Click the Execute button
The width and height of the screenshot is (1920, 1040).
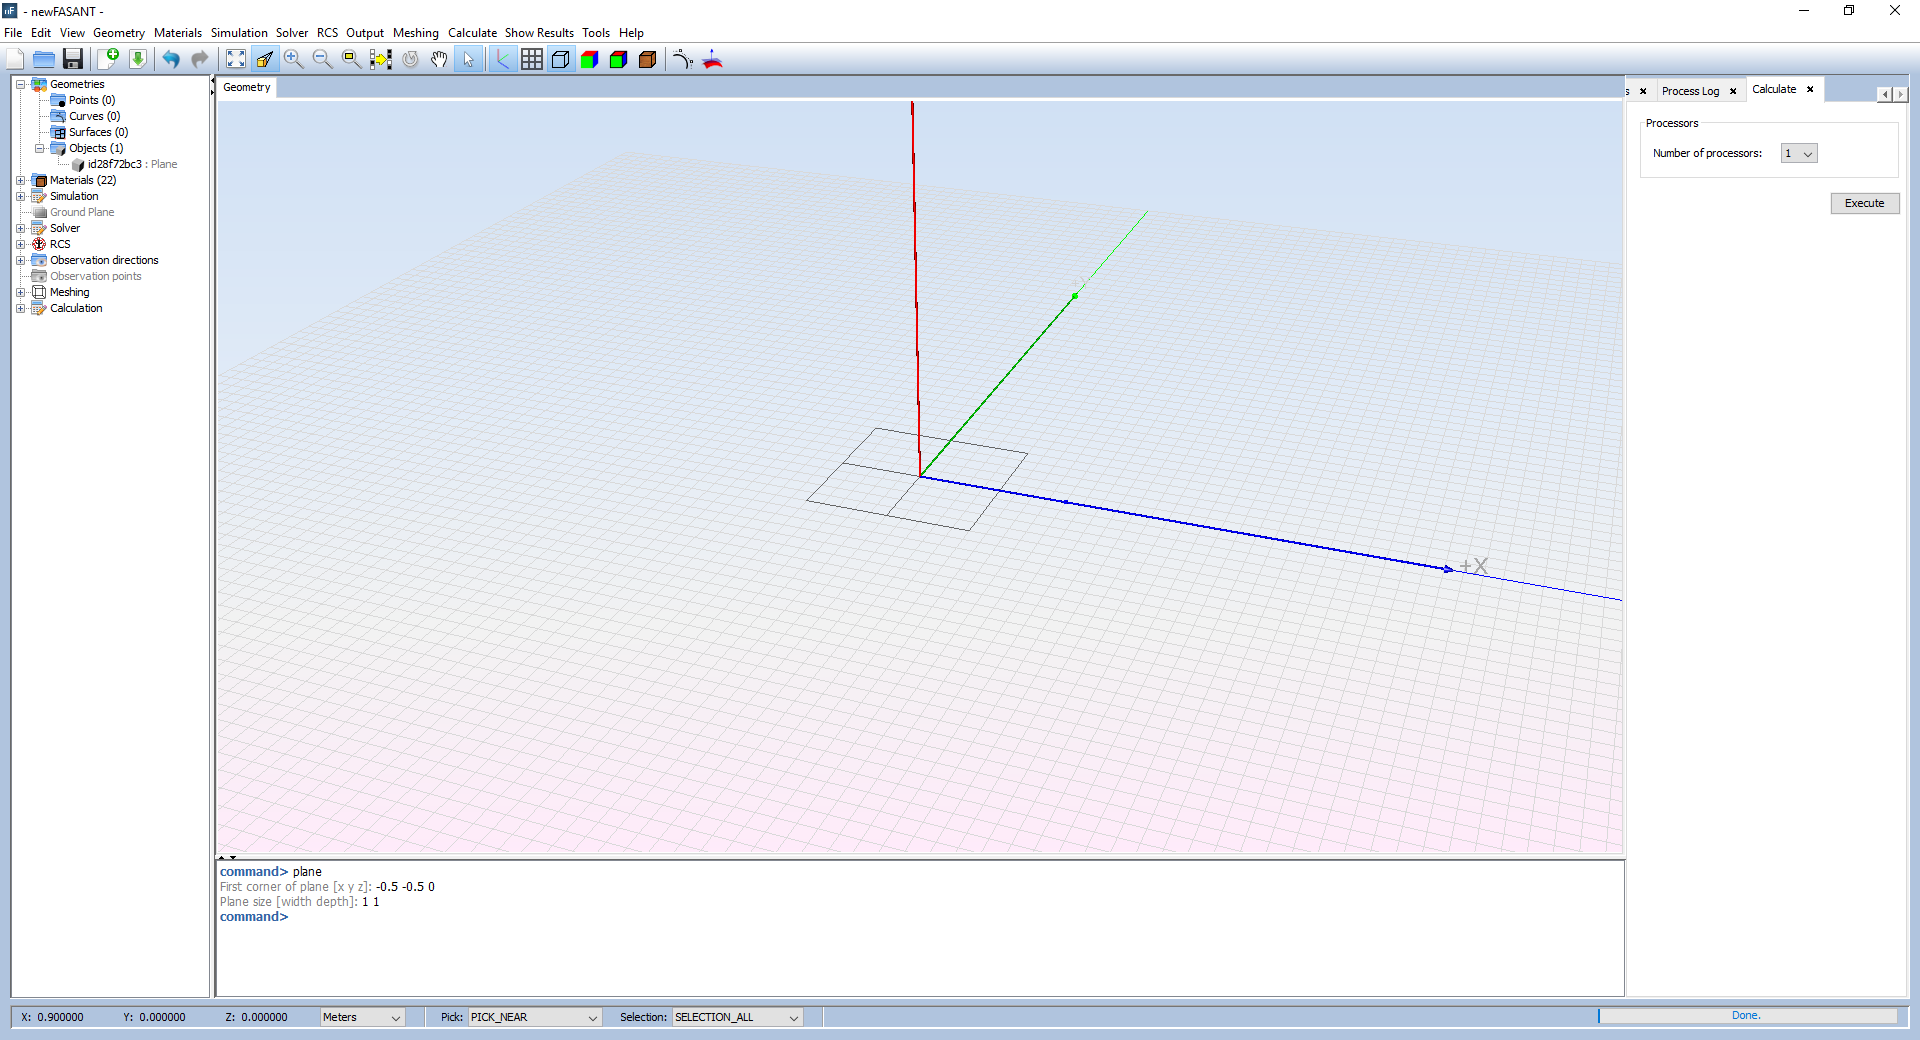click(1864, 203)
